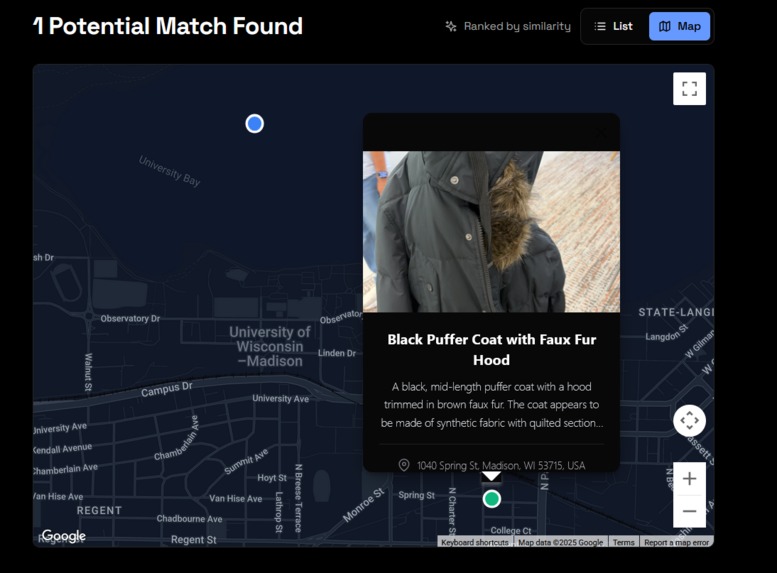
Task: Open the Black Puffer Coat with Faux Fur Hood title
Action: (491, 349)
